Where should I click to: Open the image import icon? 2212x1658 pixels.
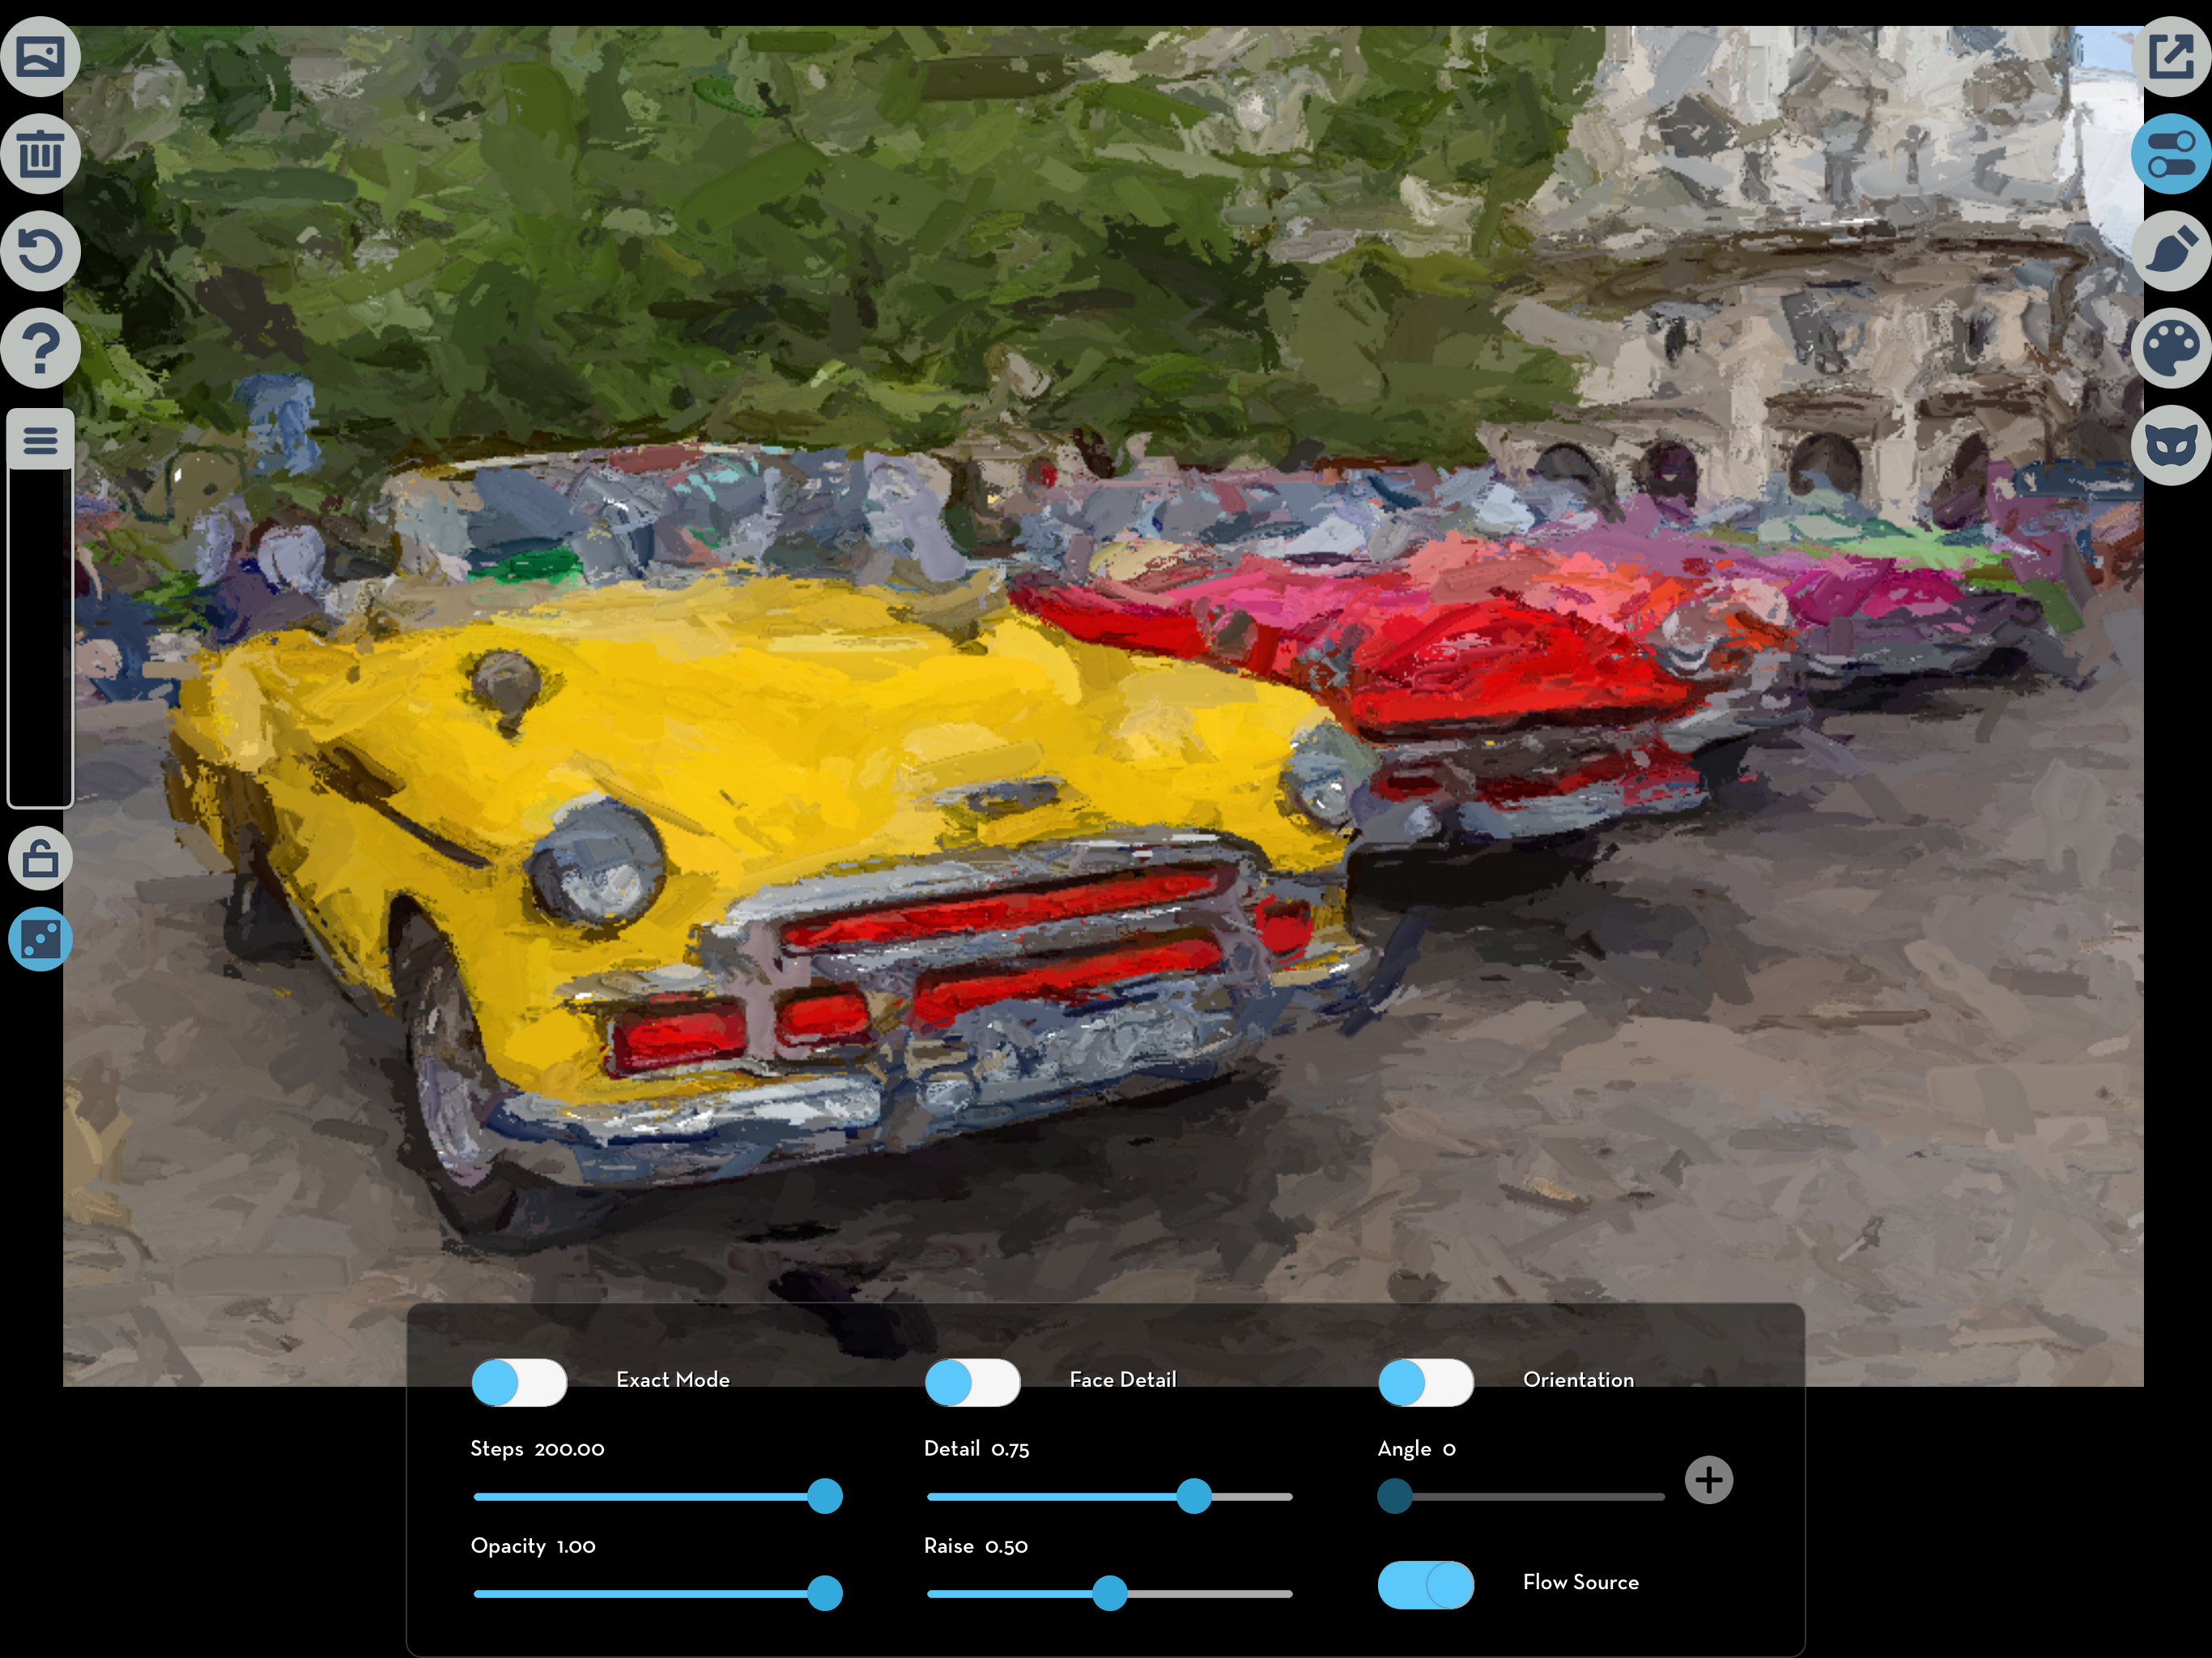coord(40,57)
